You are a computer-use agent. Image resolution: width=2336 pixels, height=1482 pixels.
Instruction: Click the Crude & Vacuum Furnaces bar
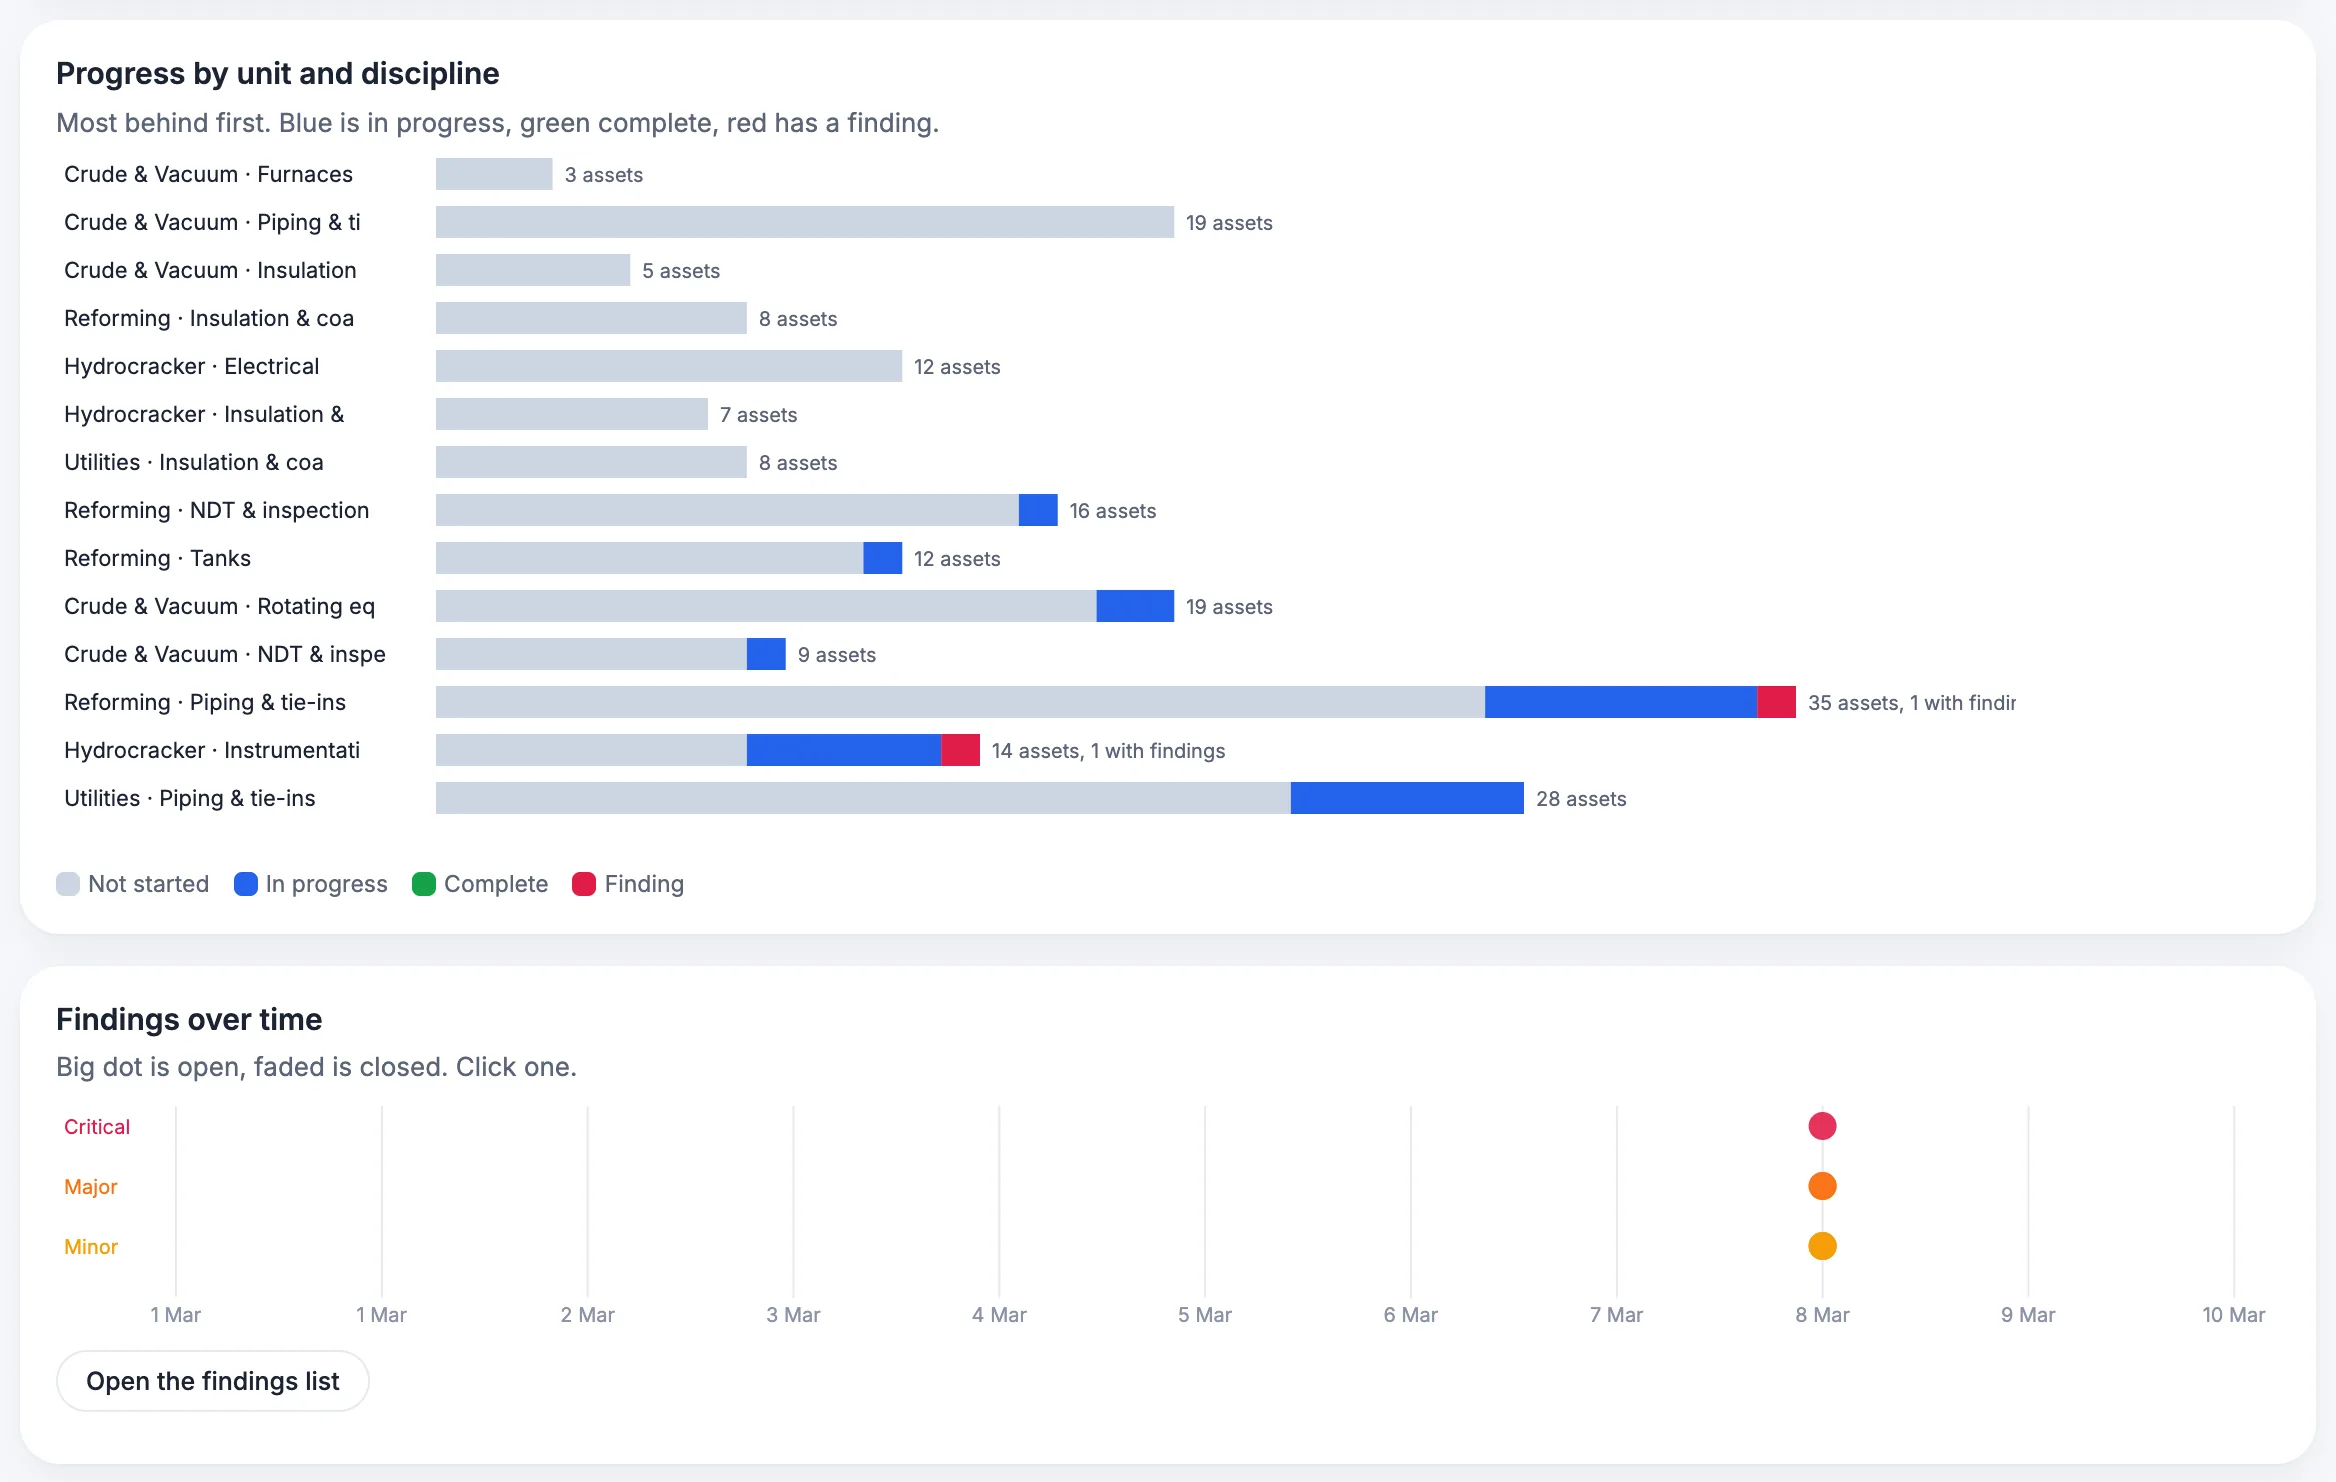pos(494,174)
